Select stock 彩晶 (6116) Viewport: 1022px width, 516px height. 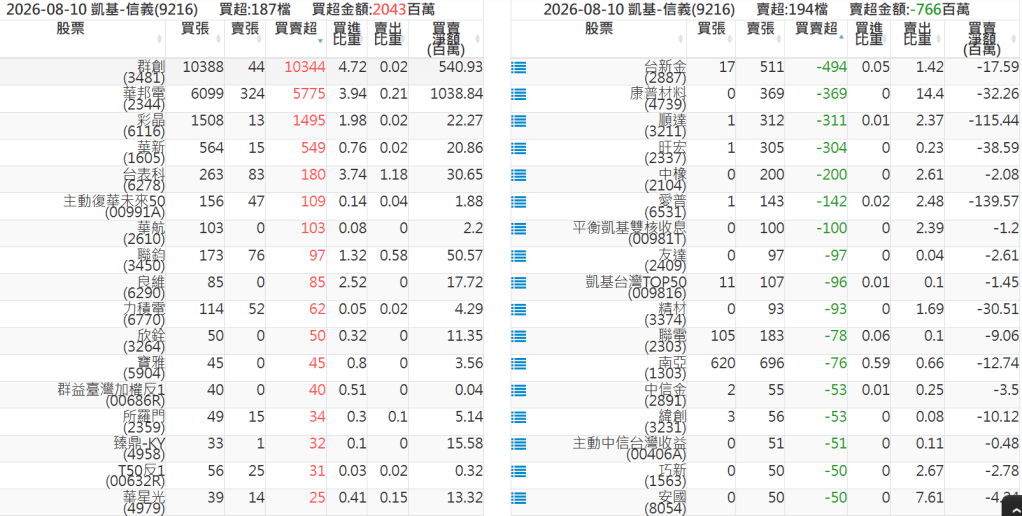point(144,126)
